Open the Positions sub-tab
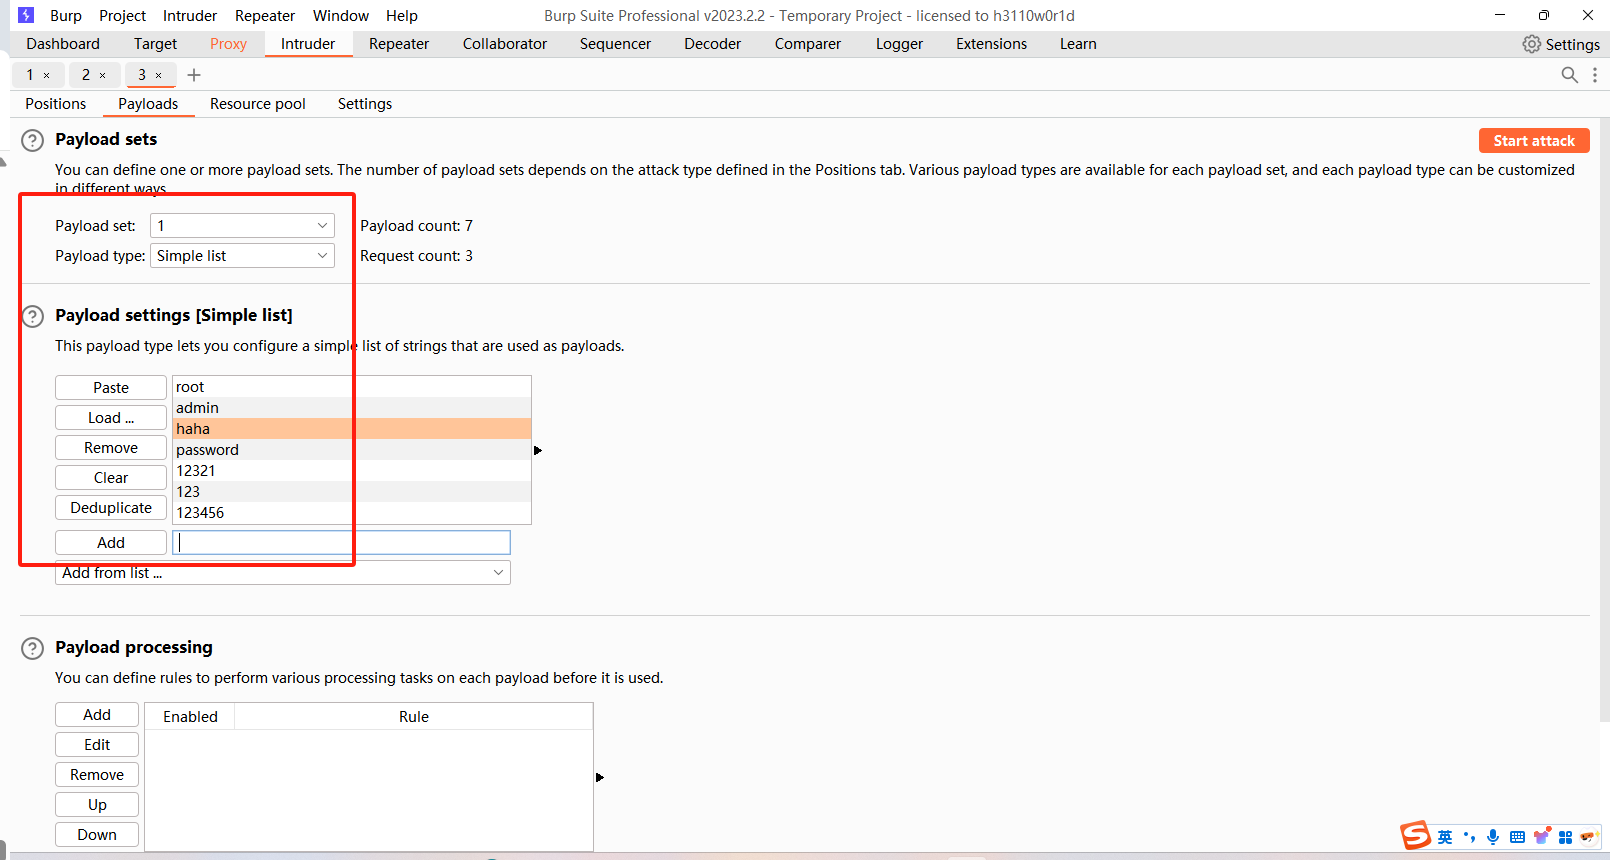Screen dimensions: 1610x860 coord(56,104)
